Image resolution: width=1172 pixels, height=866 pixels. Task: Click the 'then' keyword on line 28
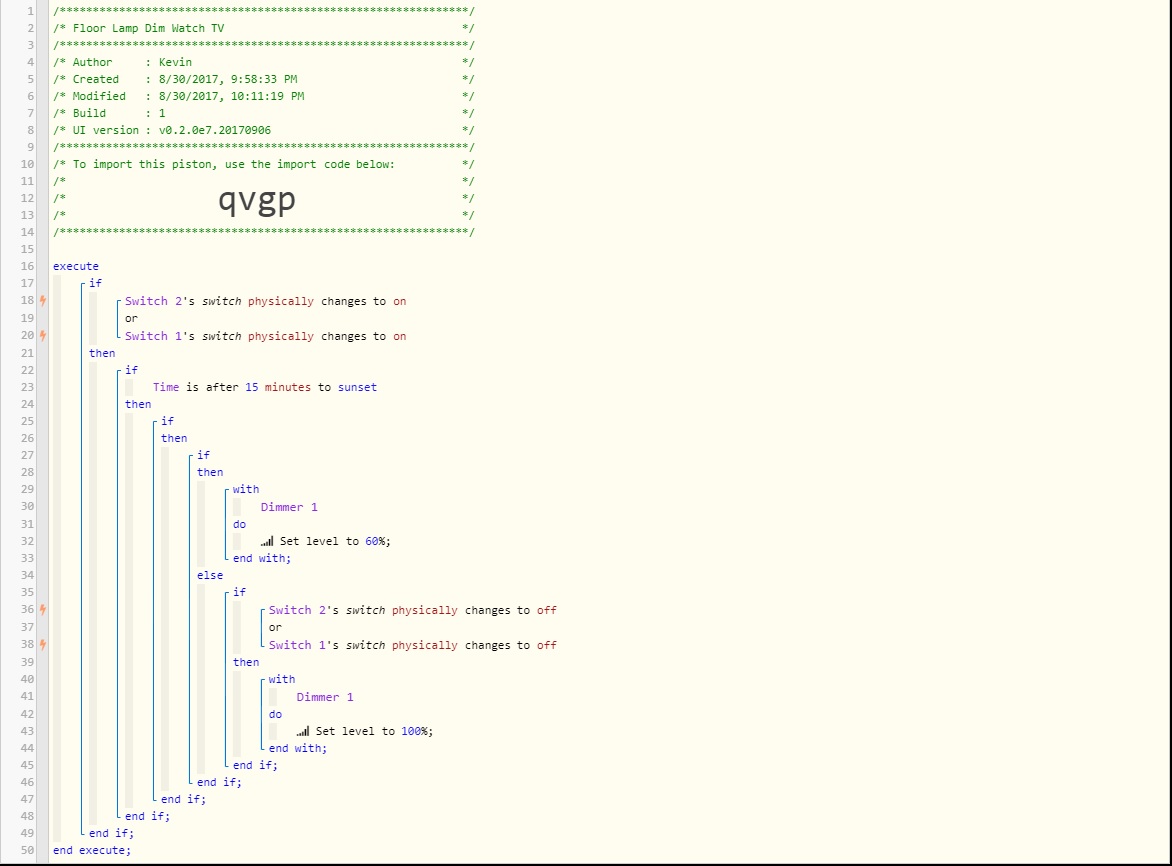coord(210,472)
